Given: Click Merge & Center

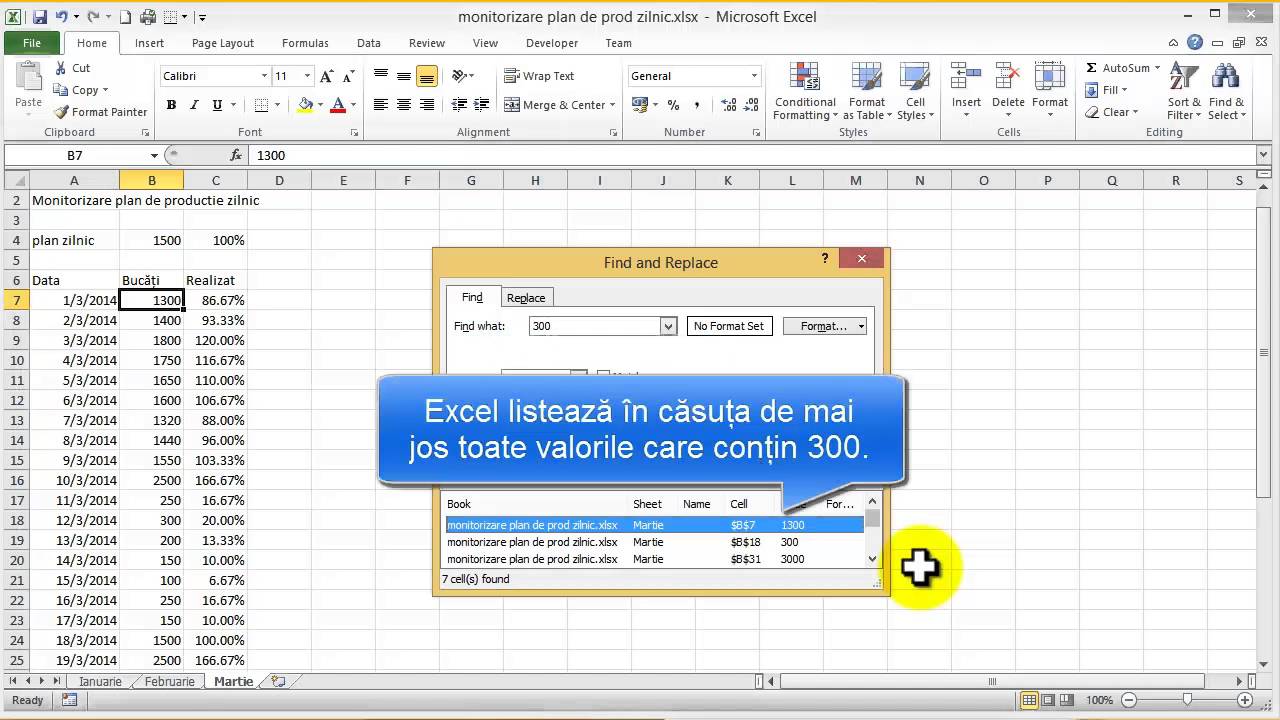Looking at the screenshot, I should point(554,105).
